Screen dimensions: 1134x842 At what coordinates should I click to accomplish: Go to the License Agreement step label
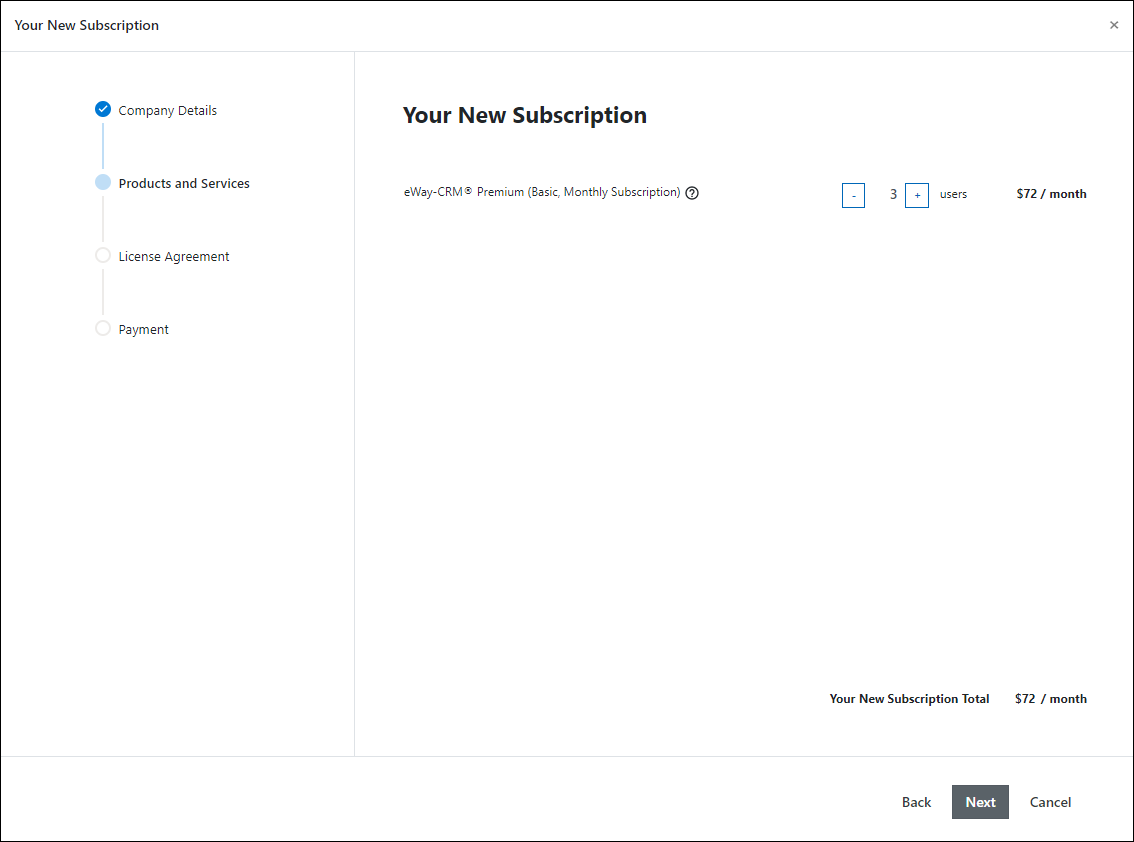click(174, 257)
